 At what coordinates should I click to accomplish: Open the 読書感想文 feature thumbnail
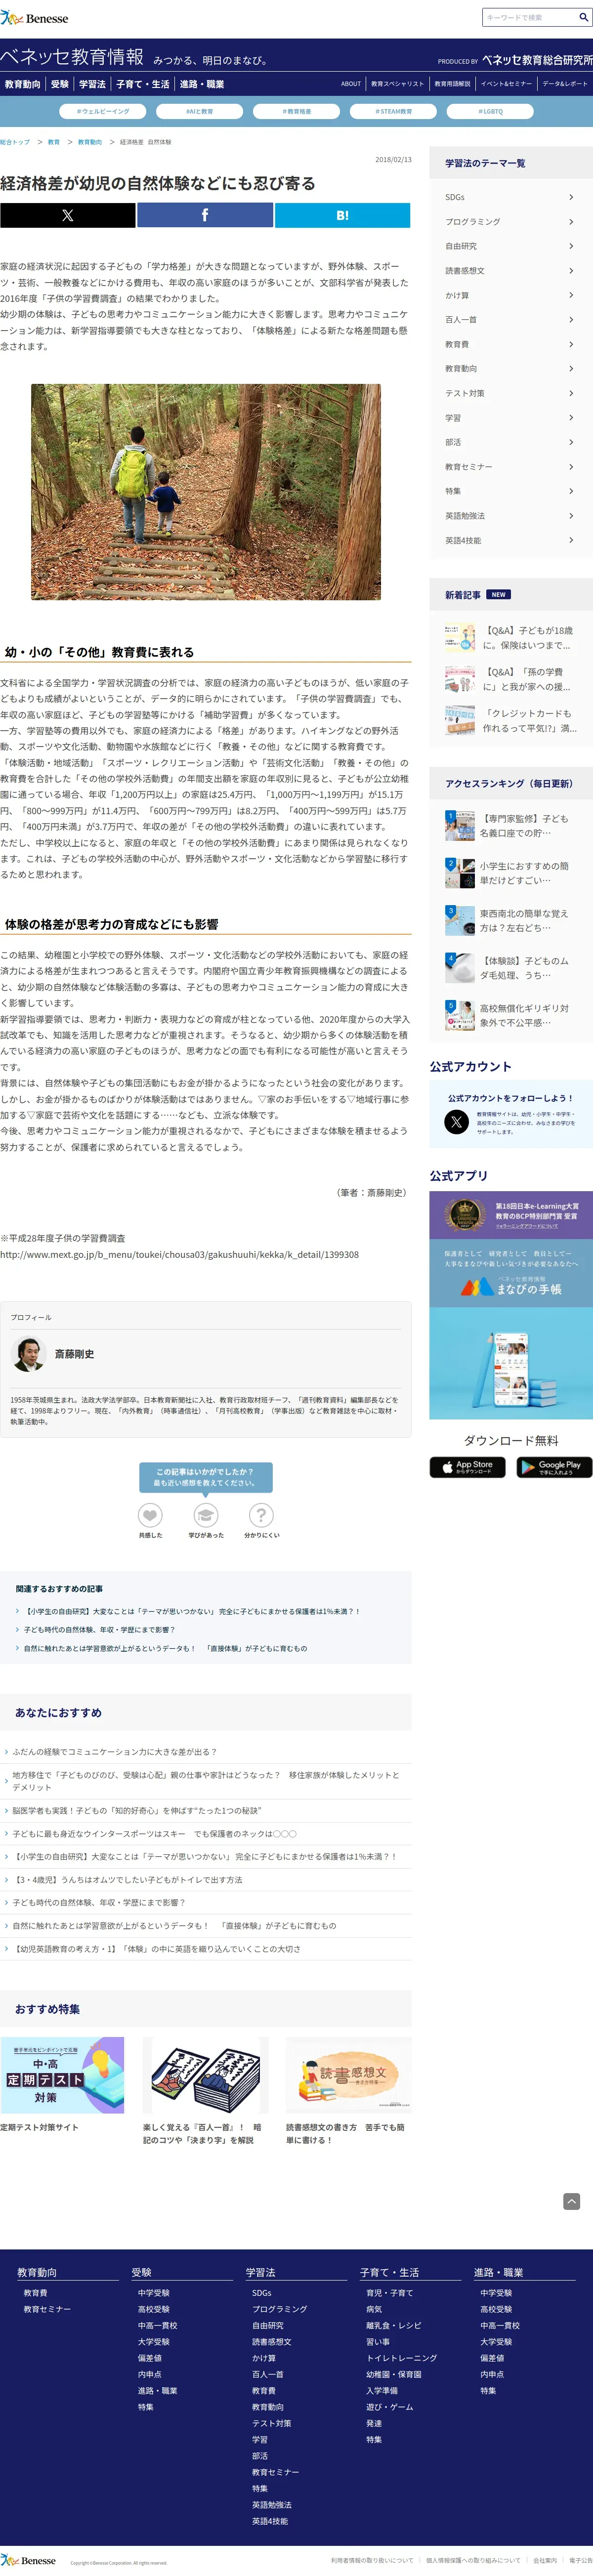(x=348, y=2076)
